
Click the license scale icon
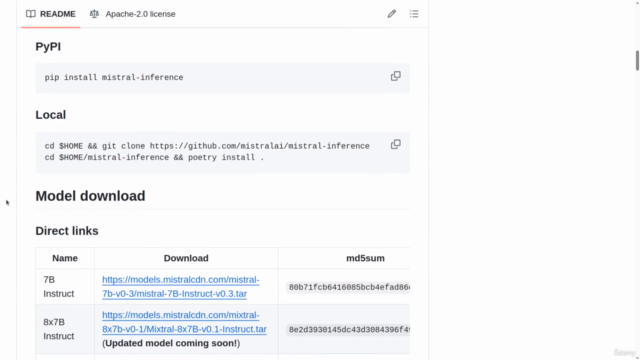pyautogui.click(x=94, y=14)
